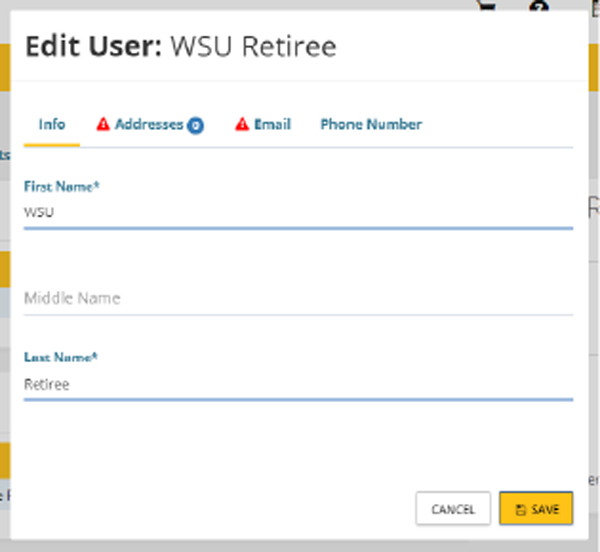Click the Edit User dialog heading

[x=92, y=46]
